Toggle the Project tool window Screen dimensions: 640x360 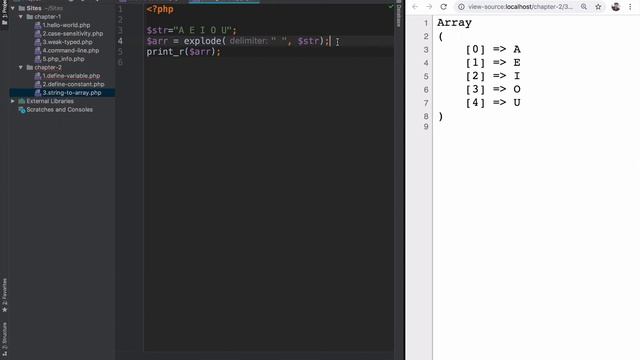pyautogui.click(x=4, y=14)
